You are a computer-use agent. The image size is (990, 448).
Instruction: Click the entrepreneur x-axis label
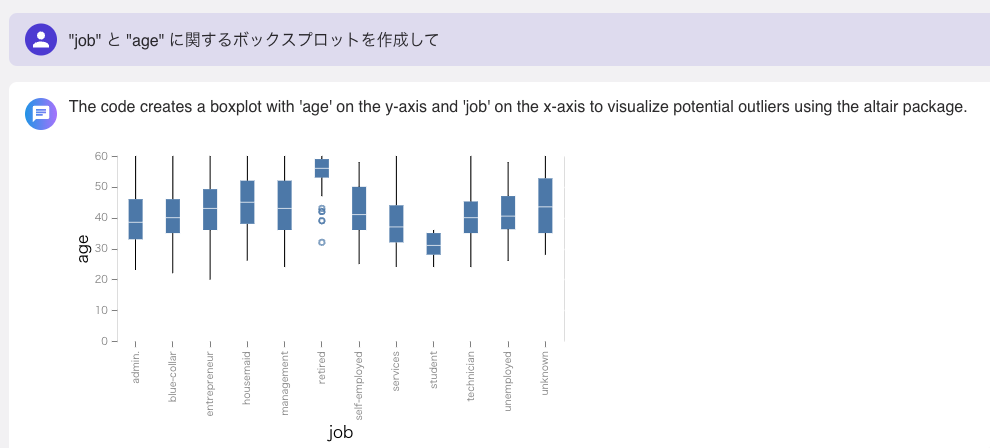coord(210,383)
